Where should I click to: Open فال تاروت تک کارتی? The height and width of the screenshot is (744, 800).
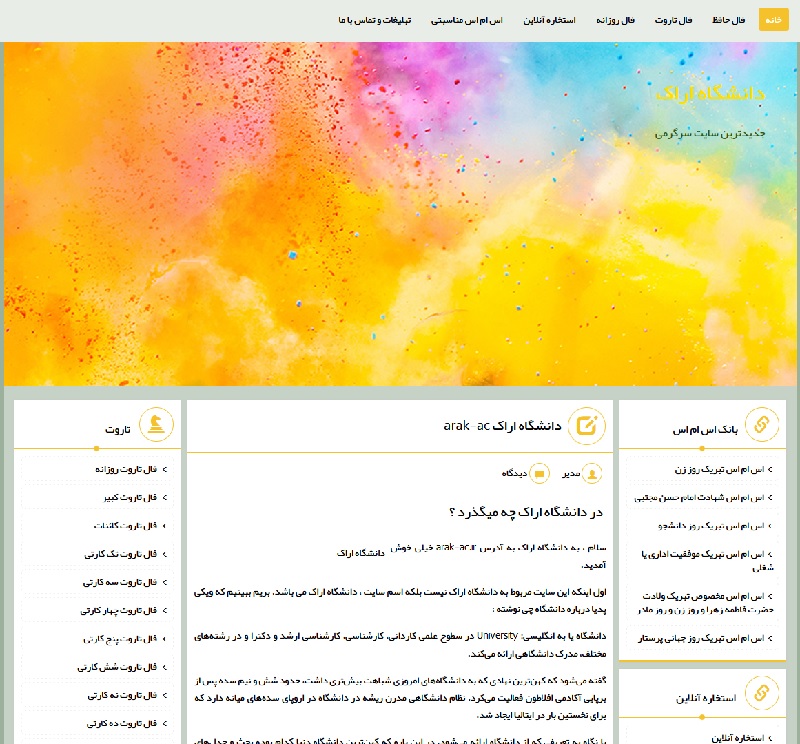pos(120,554)
